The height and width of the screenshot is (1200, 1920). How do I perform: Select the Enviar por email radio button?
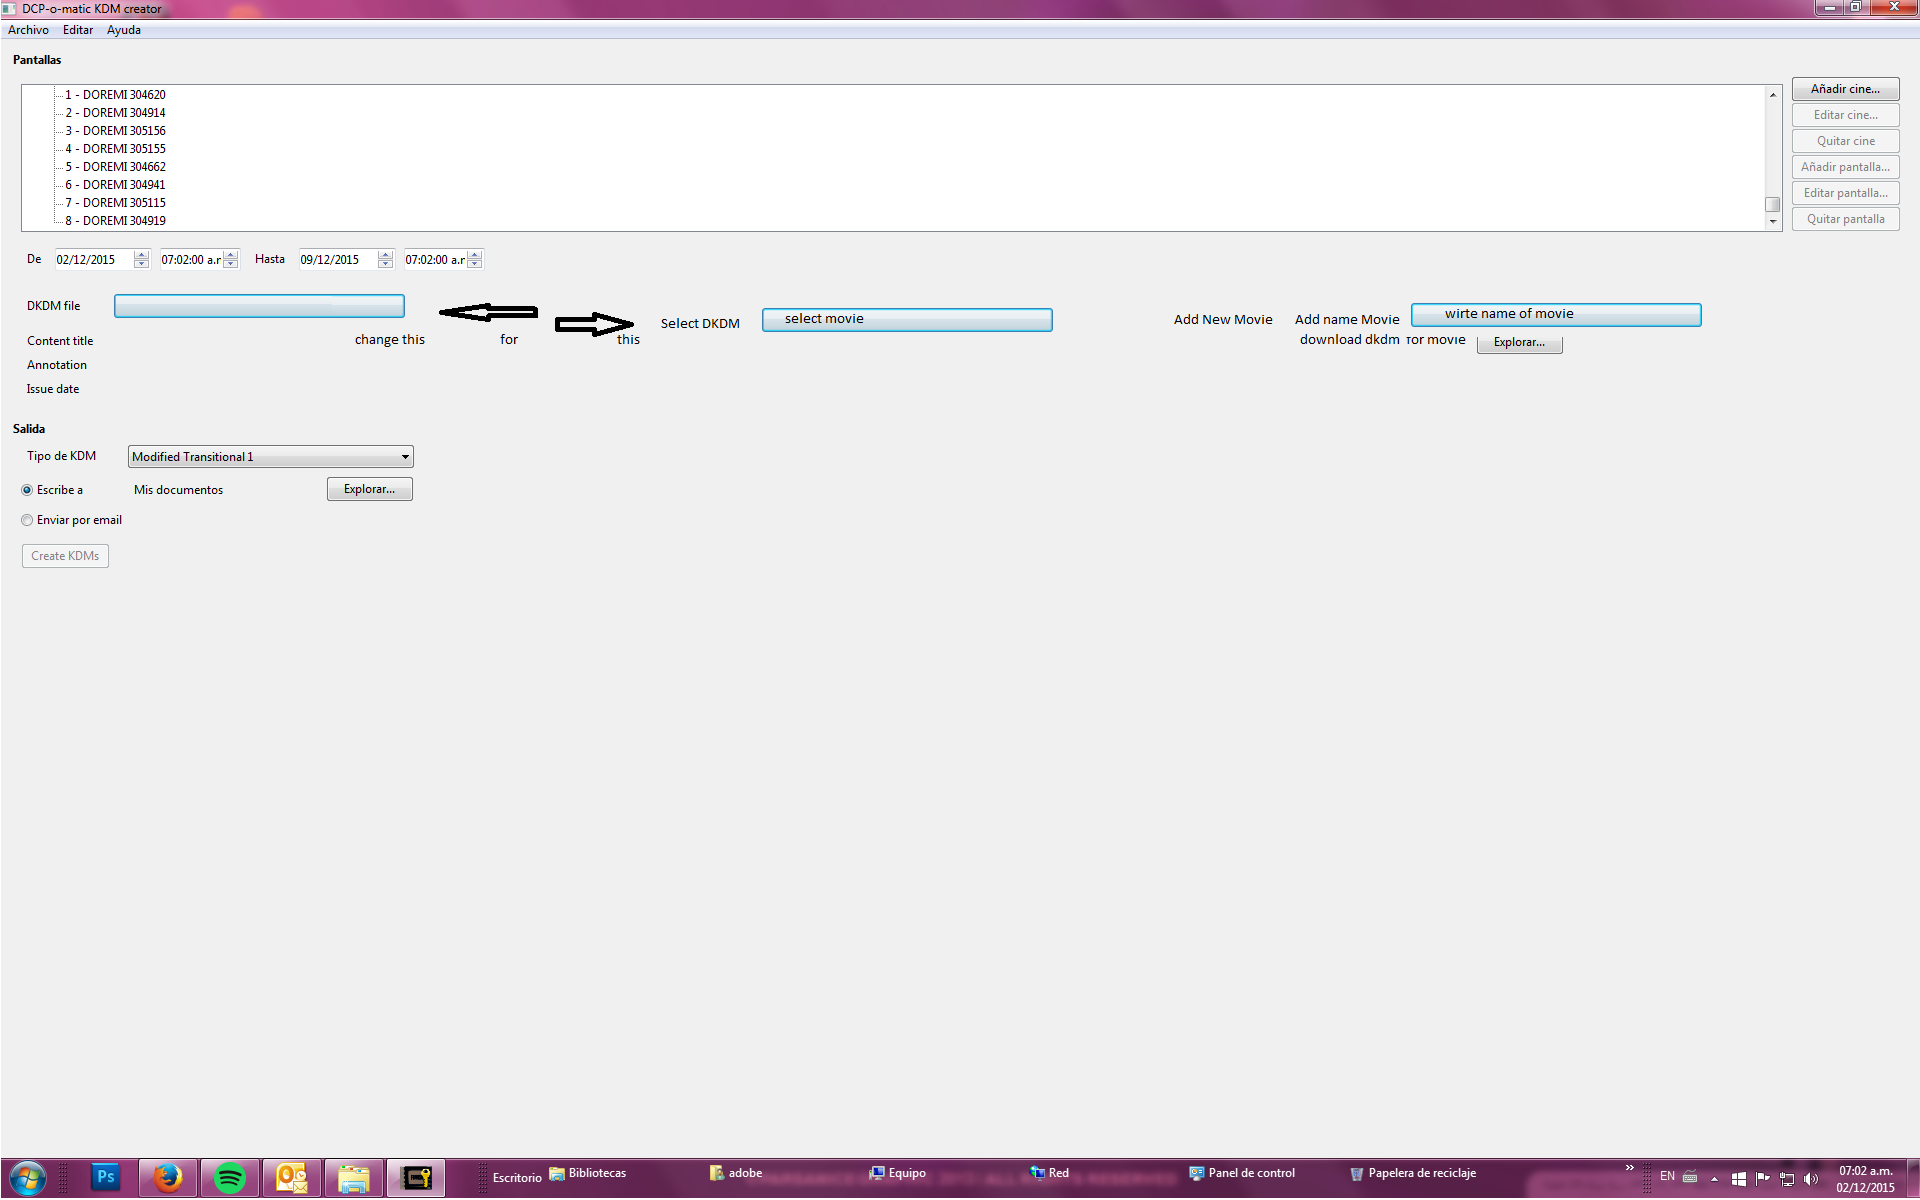[27, 521]
